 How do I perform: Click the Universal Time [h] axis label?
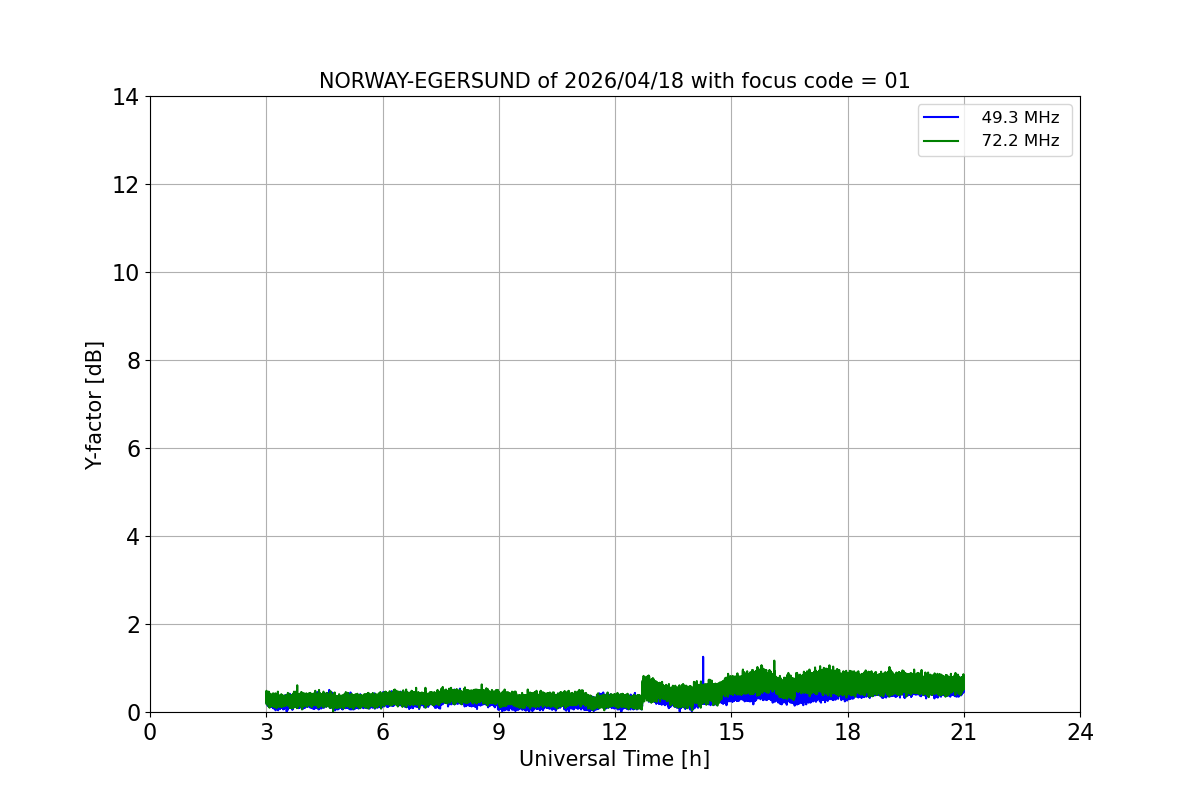click(614, 759)
